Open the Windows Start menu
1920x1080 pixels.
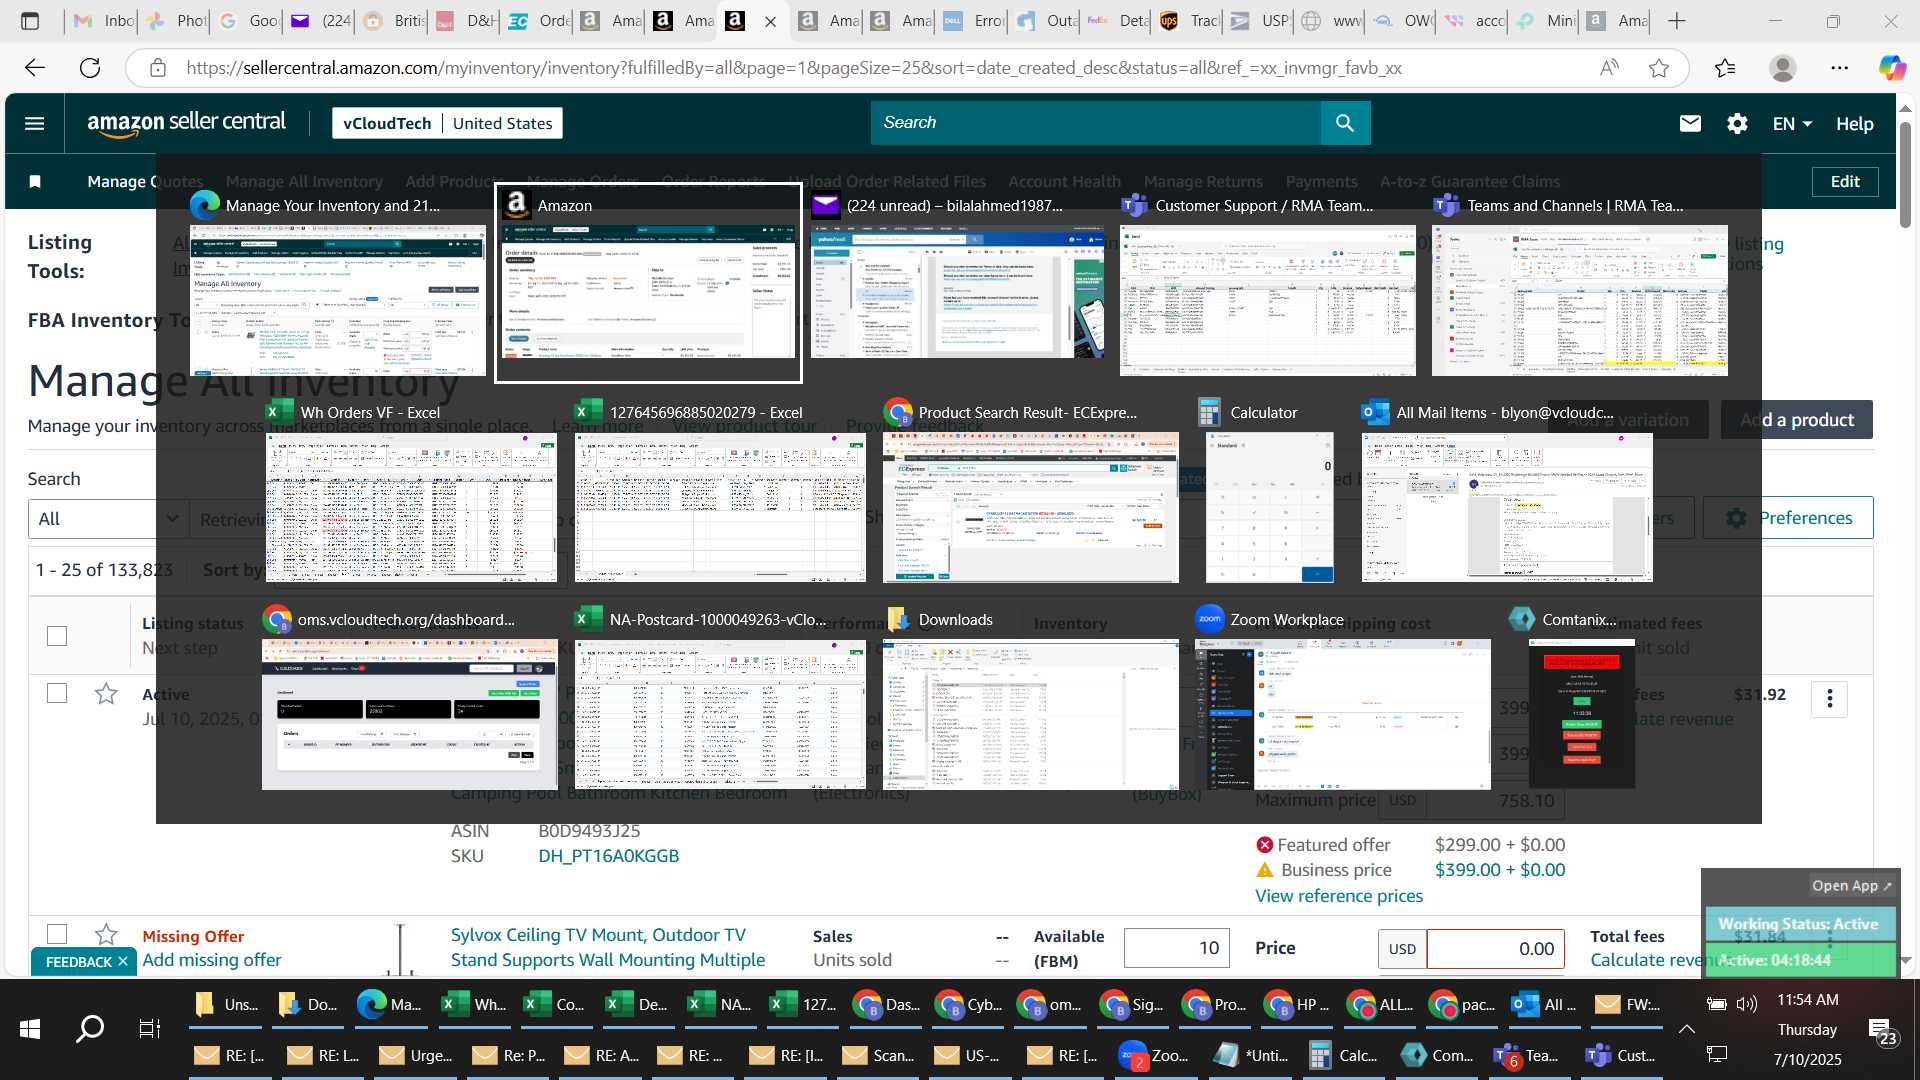(29, 1028)
